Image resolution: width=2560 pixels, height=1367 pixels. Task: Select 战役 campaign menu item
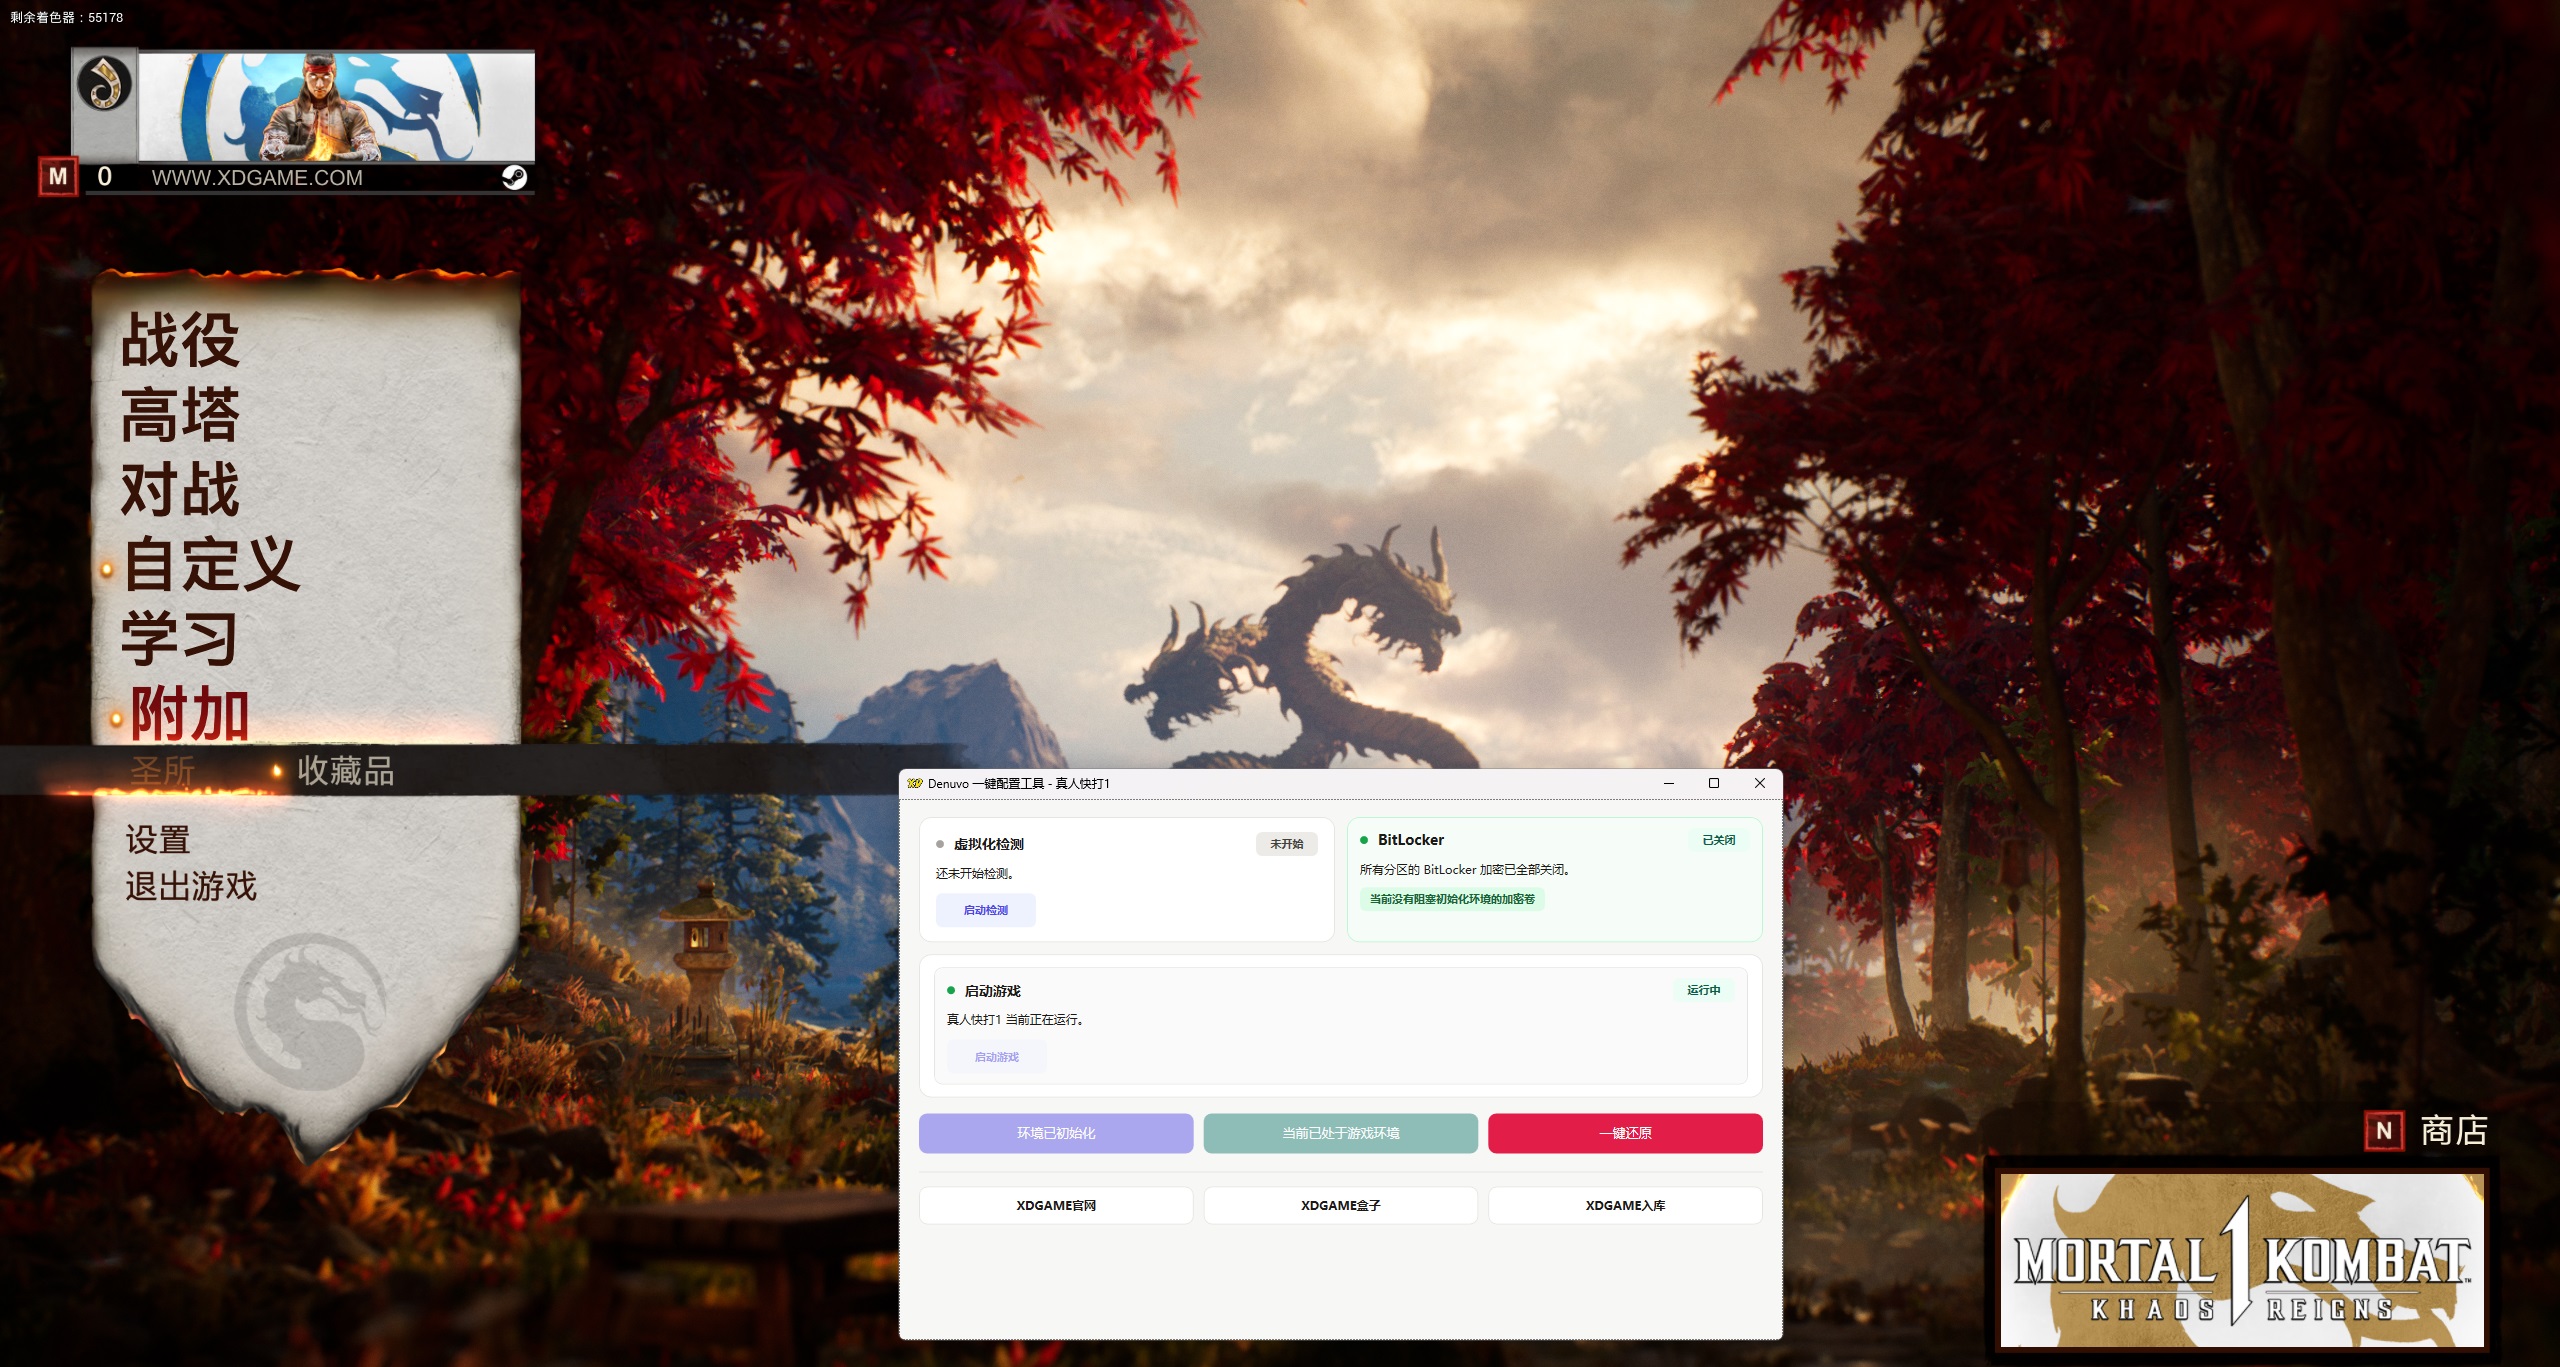(x=180, y=340)
